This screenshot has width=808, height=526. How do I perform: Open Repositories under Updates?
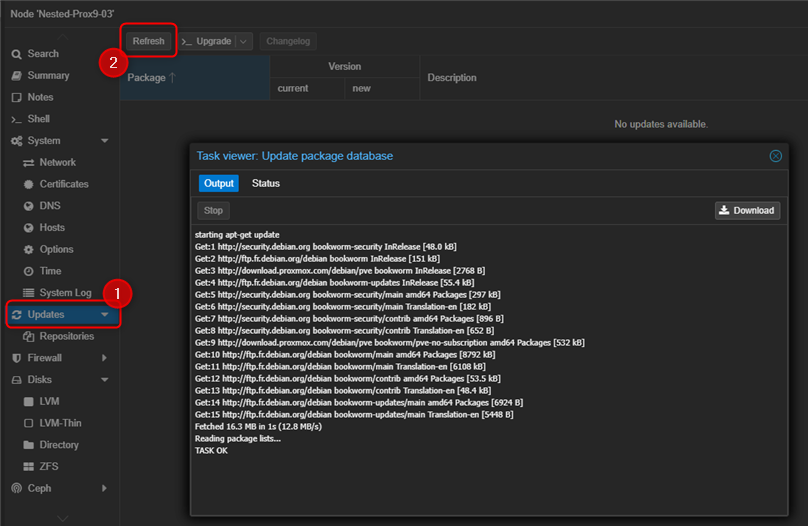[66, 336]
